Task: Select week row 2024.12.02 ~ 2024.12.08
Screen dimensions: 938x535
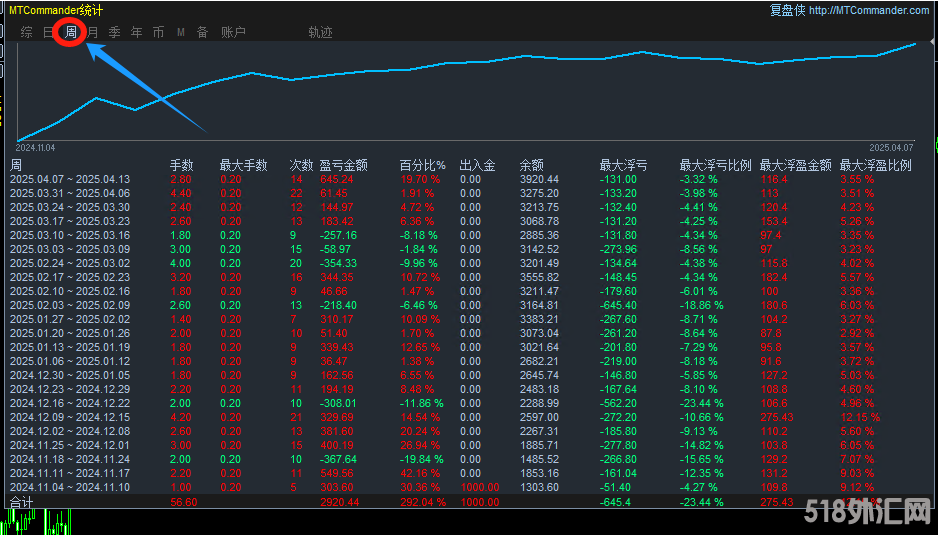Action: pos(469,431)
